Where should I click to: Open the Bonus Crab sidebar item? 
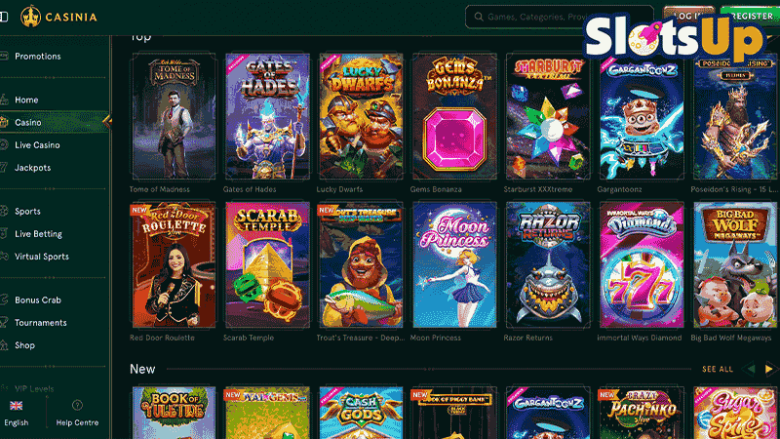tap(38, 300)
